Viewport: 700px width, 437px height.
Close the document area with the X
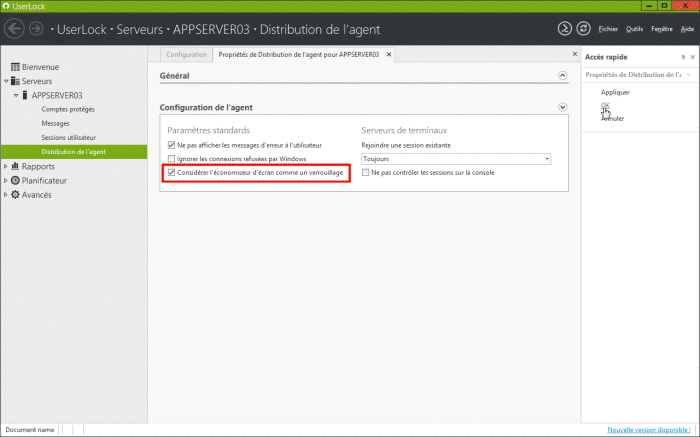point(575,54)
